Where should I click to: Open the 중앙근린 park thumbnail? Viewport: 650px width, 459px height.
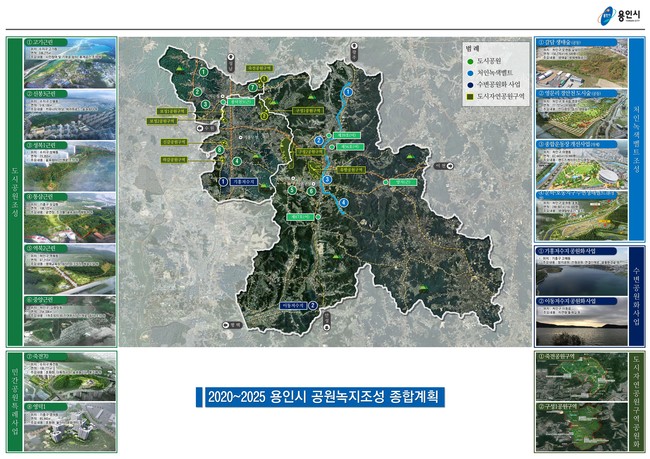[70, 321]
